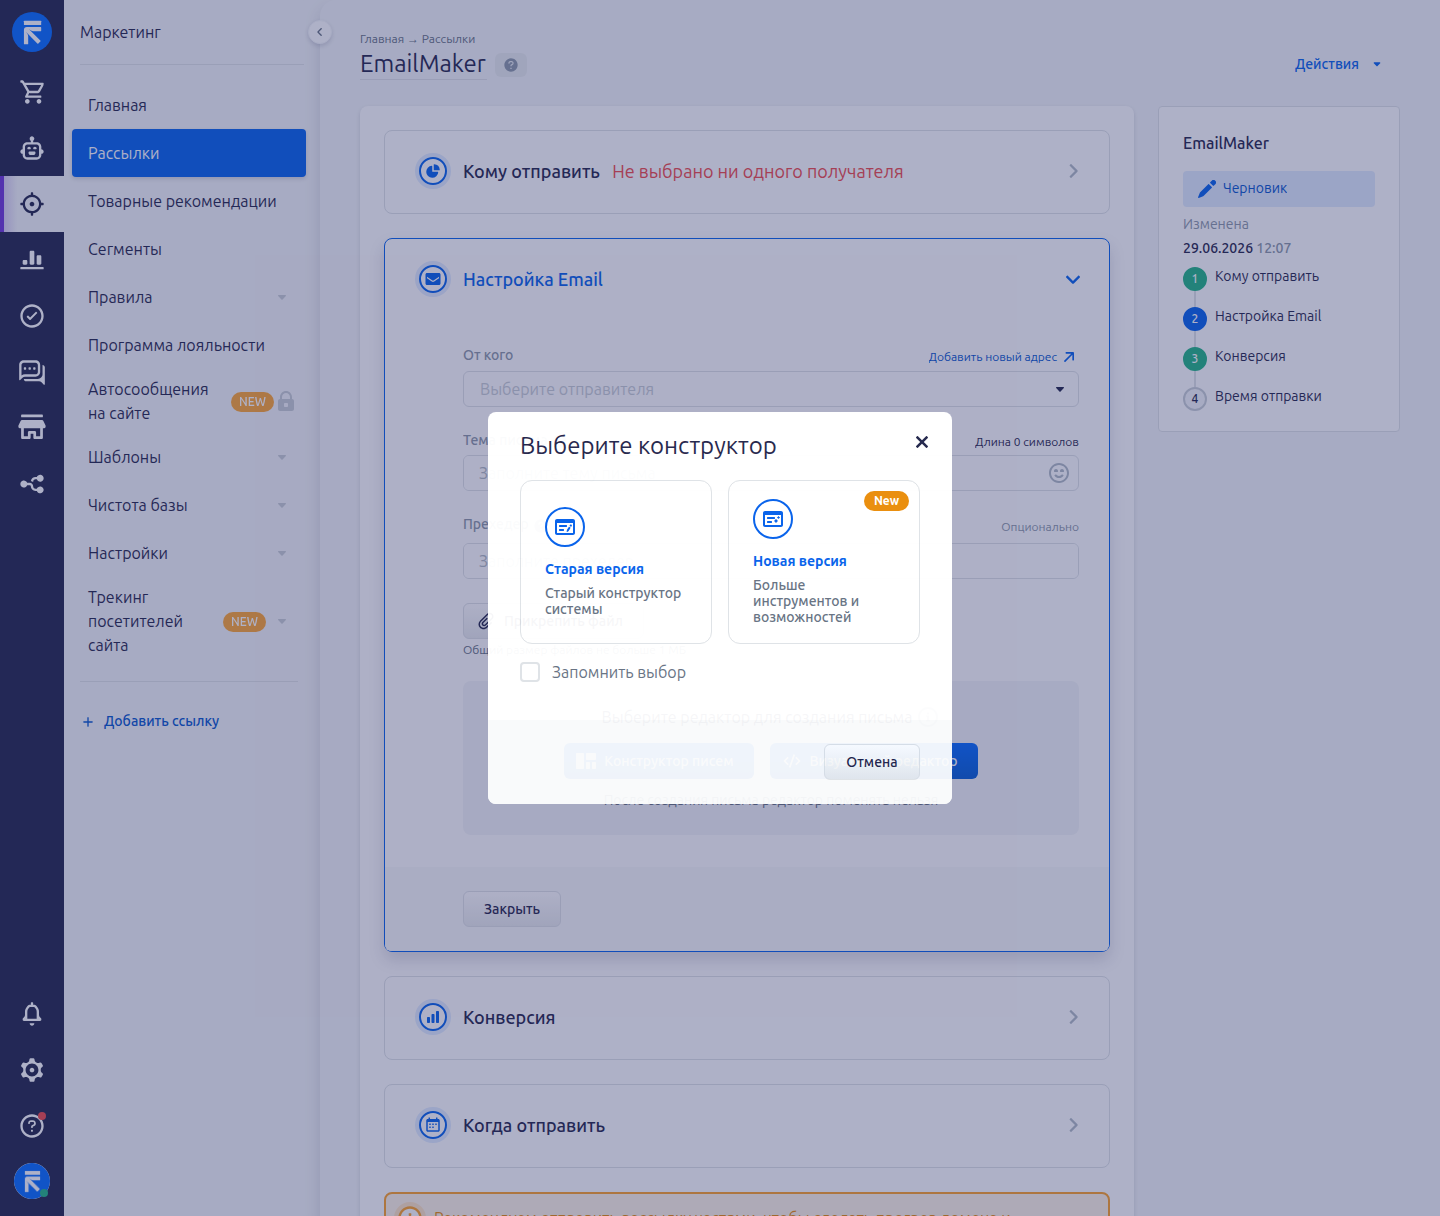The image size is (1440, 1216).
Task: Open the Действия dropdown
Action: click(1338, 64)
